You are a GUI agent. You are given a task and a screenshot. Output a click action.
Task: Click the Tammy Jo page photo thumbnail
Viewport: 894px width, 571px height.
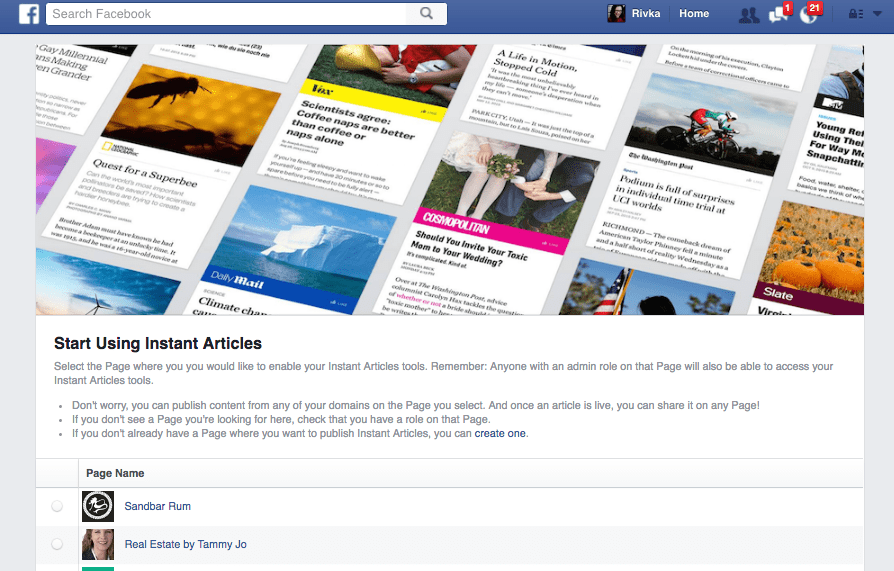click(97, 544)
